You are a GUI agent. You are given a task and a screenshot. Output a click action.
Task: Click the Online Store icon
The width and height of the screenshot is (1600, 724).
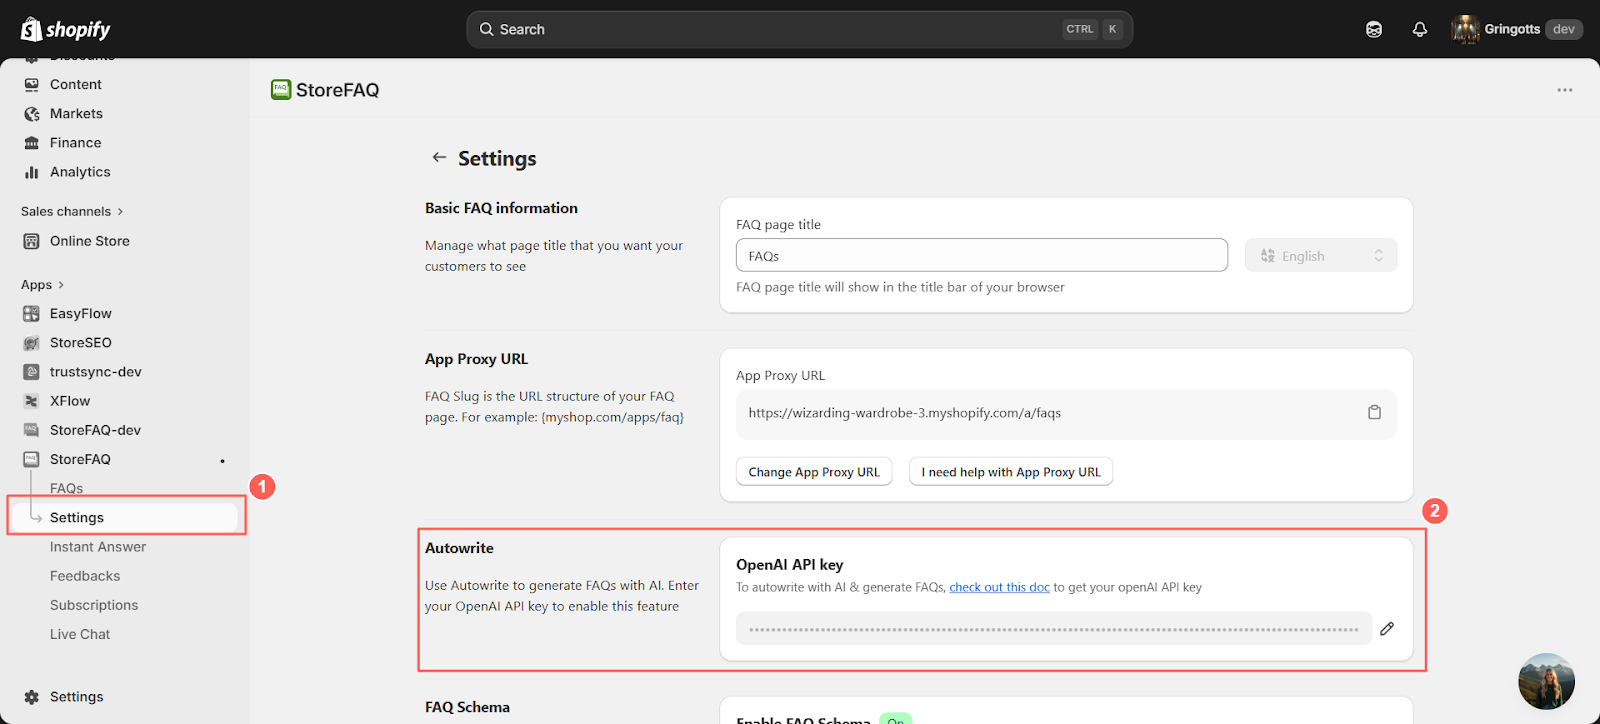[x=32, y=241]
